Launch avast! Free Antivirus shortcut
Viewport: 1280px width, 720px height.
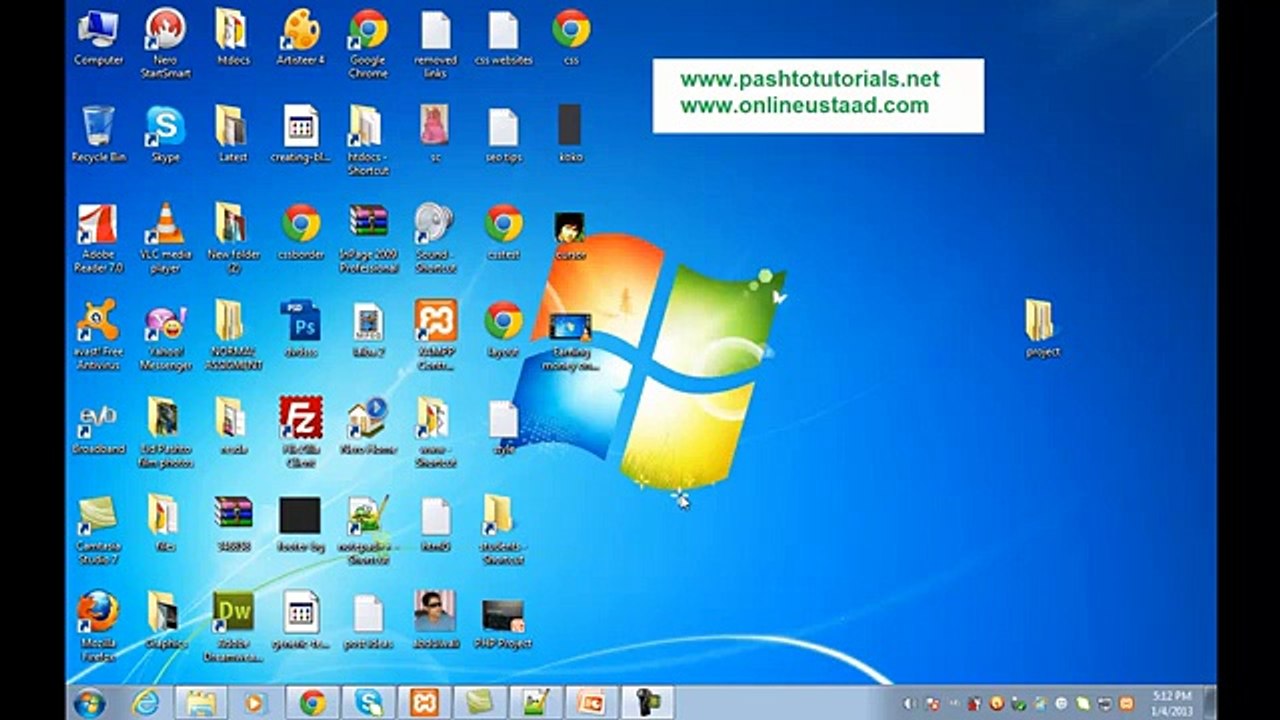click(98, 336)
